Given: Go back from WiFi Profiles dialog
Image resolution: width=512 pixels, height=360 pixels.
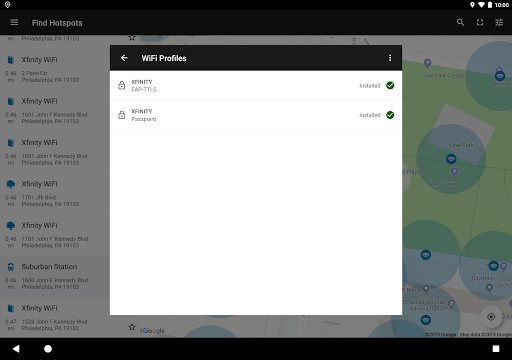Looking at the screenshot, I should [x=124, y=58].
